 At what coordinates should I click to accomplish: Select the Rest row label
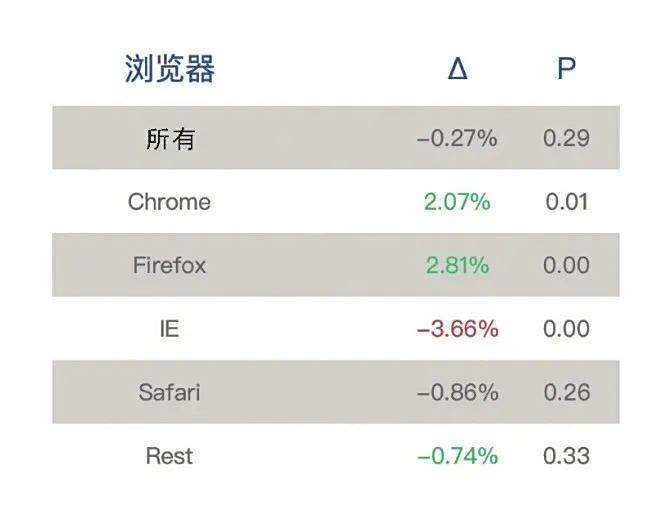tap(170, 456)
